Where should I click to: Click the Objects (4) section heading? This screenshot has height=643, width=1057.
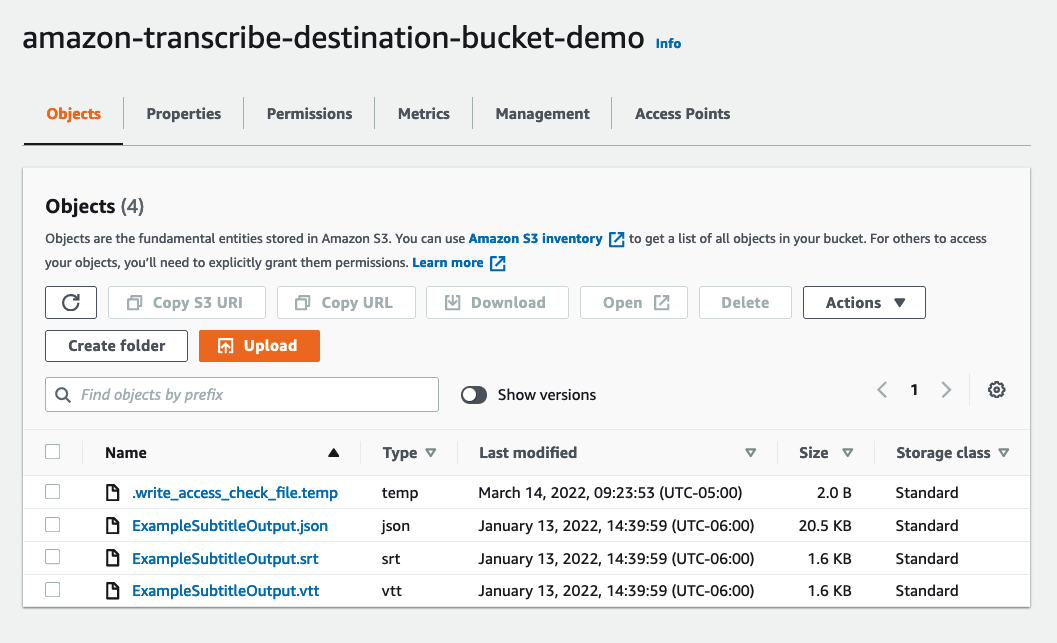[x=94, y=206]
